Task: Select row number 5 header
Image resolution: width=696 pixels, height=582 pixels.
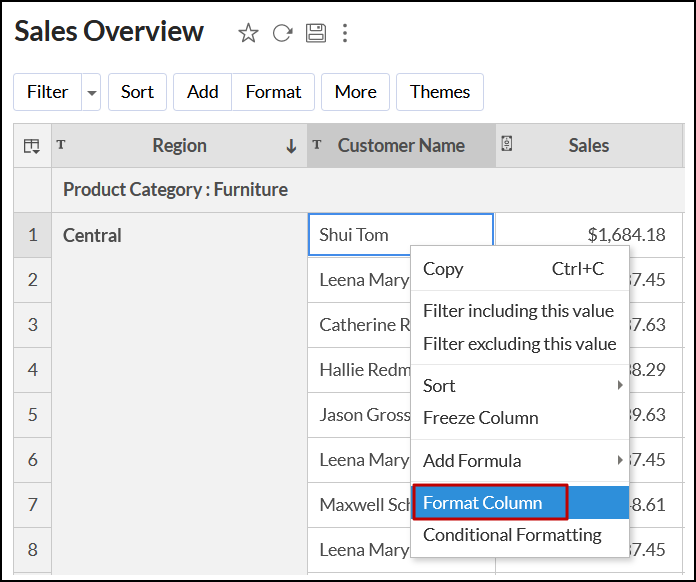Action: tap(33, 415)
